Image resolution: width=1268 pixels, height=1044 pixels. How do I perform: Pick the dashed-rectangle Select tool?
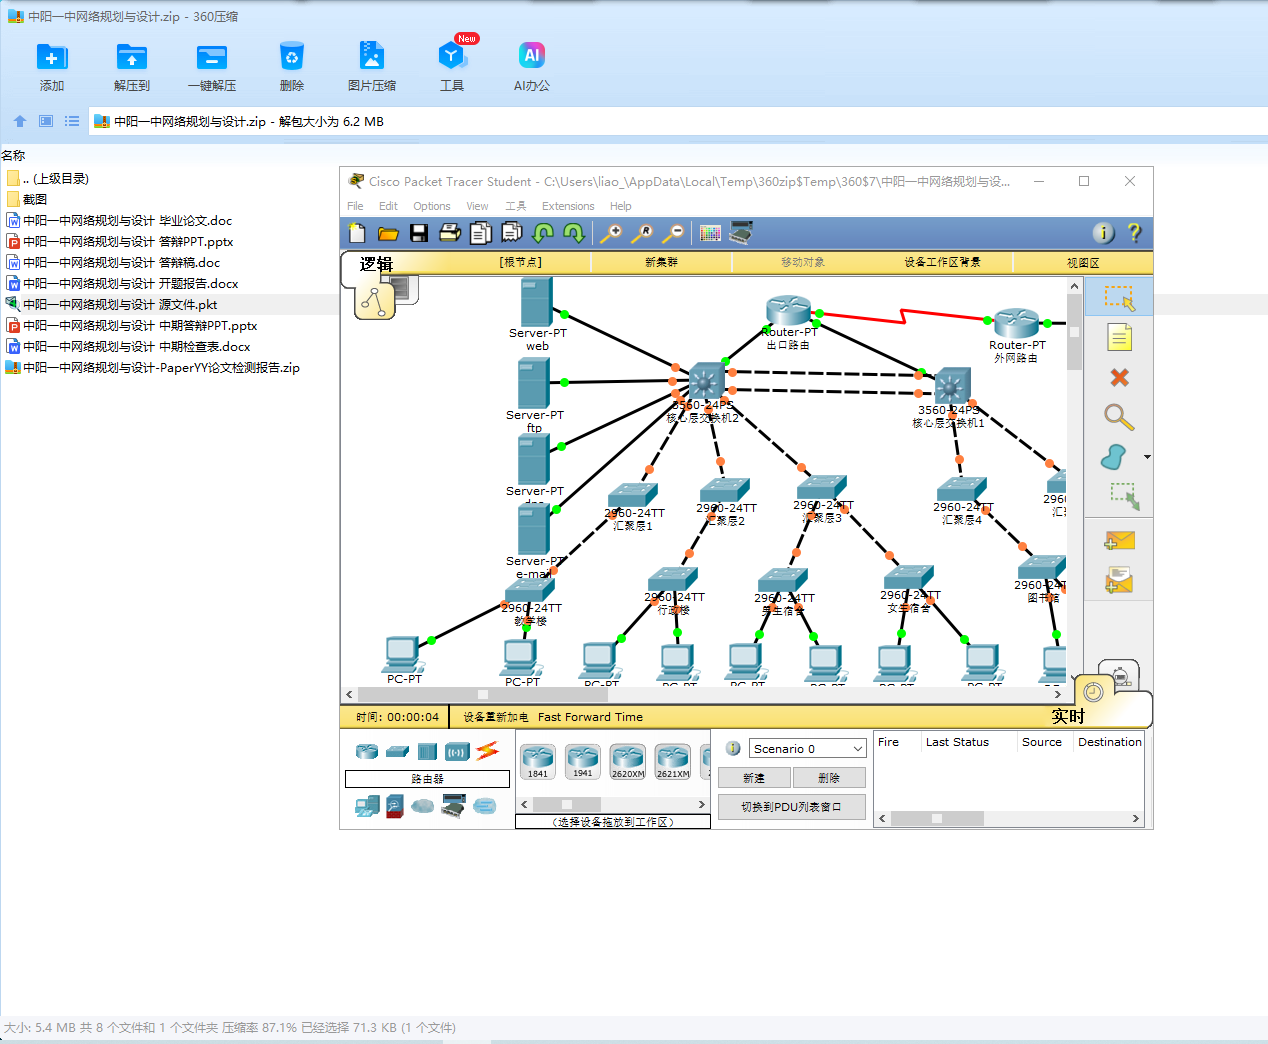[1119, 297]
